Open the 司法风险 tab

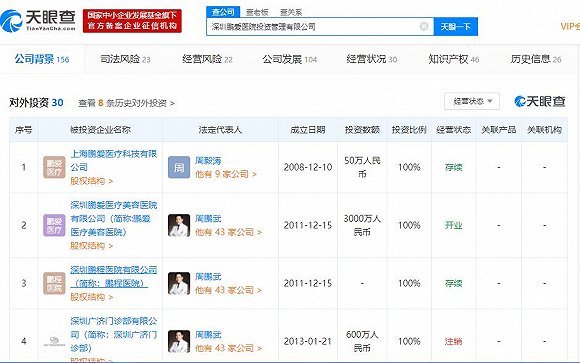(x=125, y=59)
